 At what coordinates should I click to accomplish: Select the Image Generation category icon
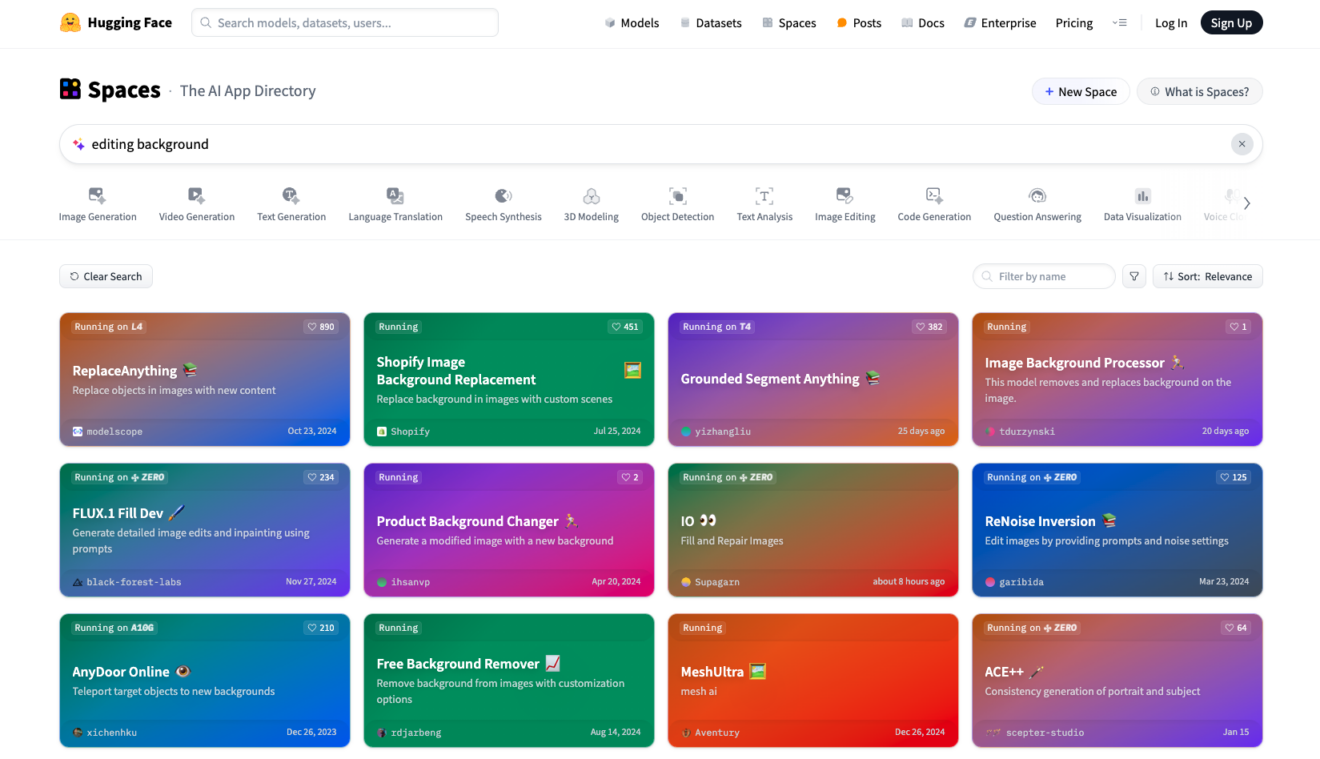97,196
